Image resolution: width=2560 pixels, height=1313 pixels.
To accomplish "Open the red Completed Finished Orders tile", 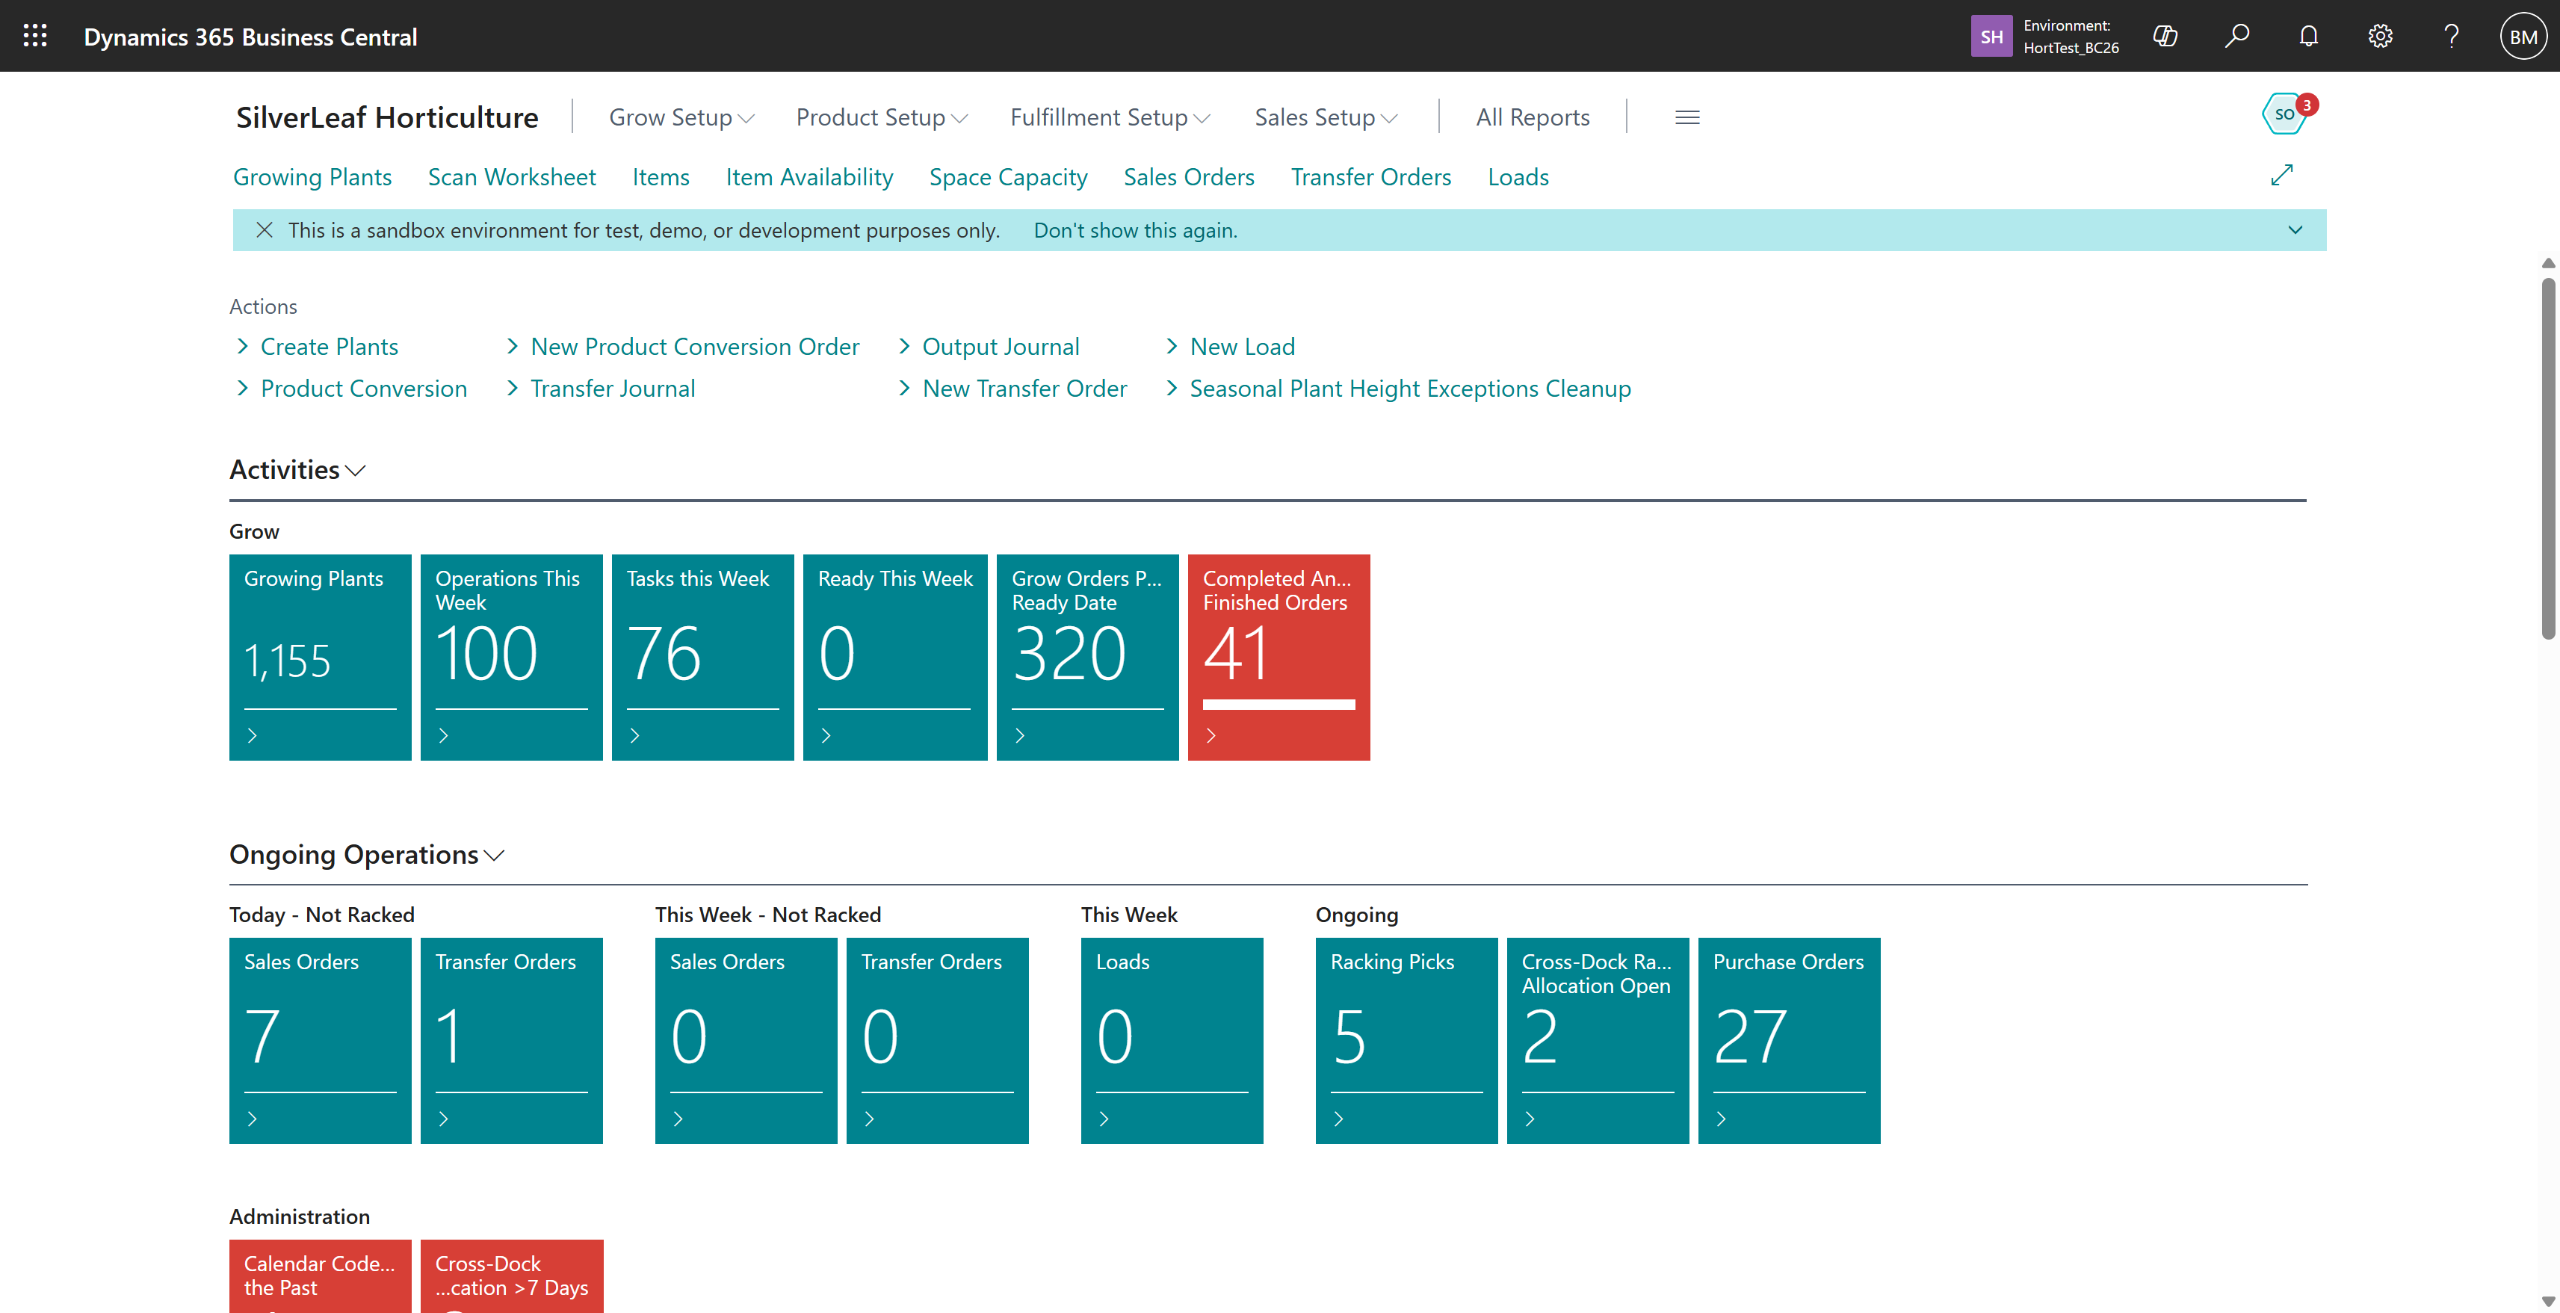I will (1278, 657).
